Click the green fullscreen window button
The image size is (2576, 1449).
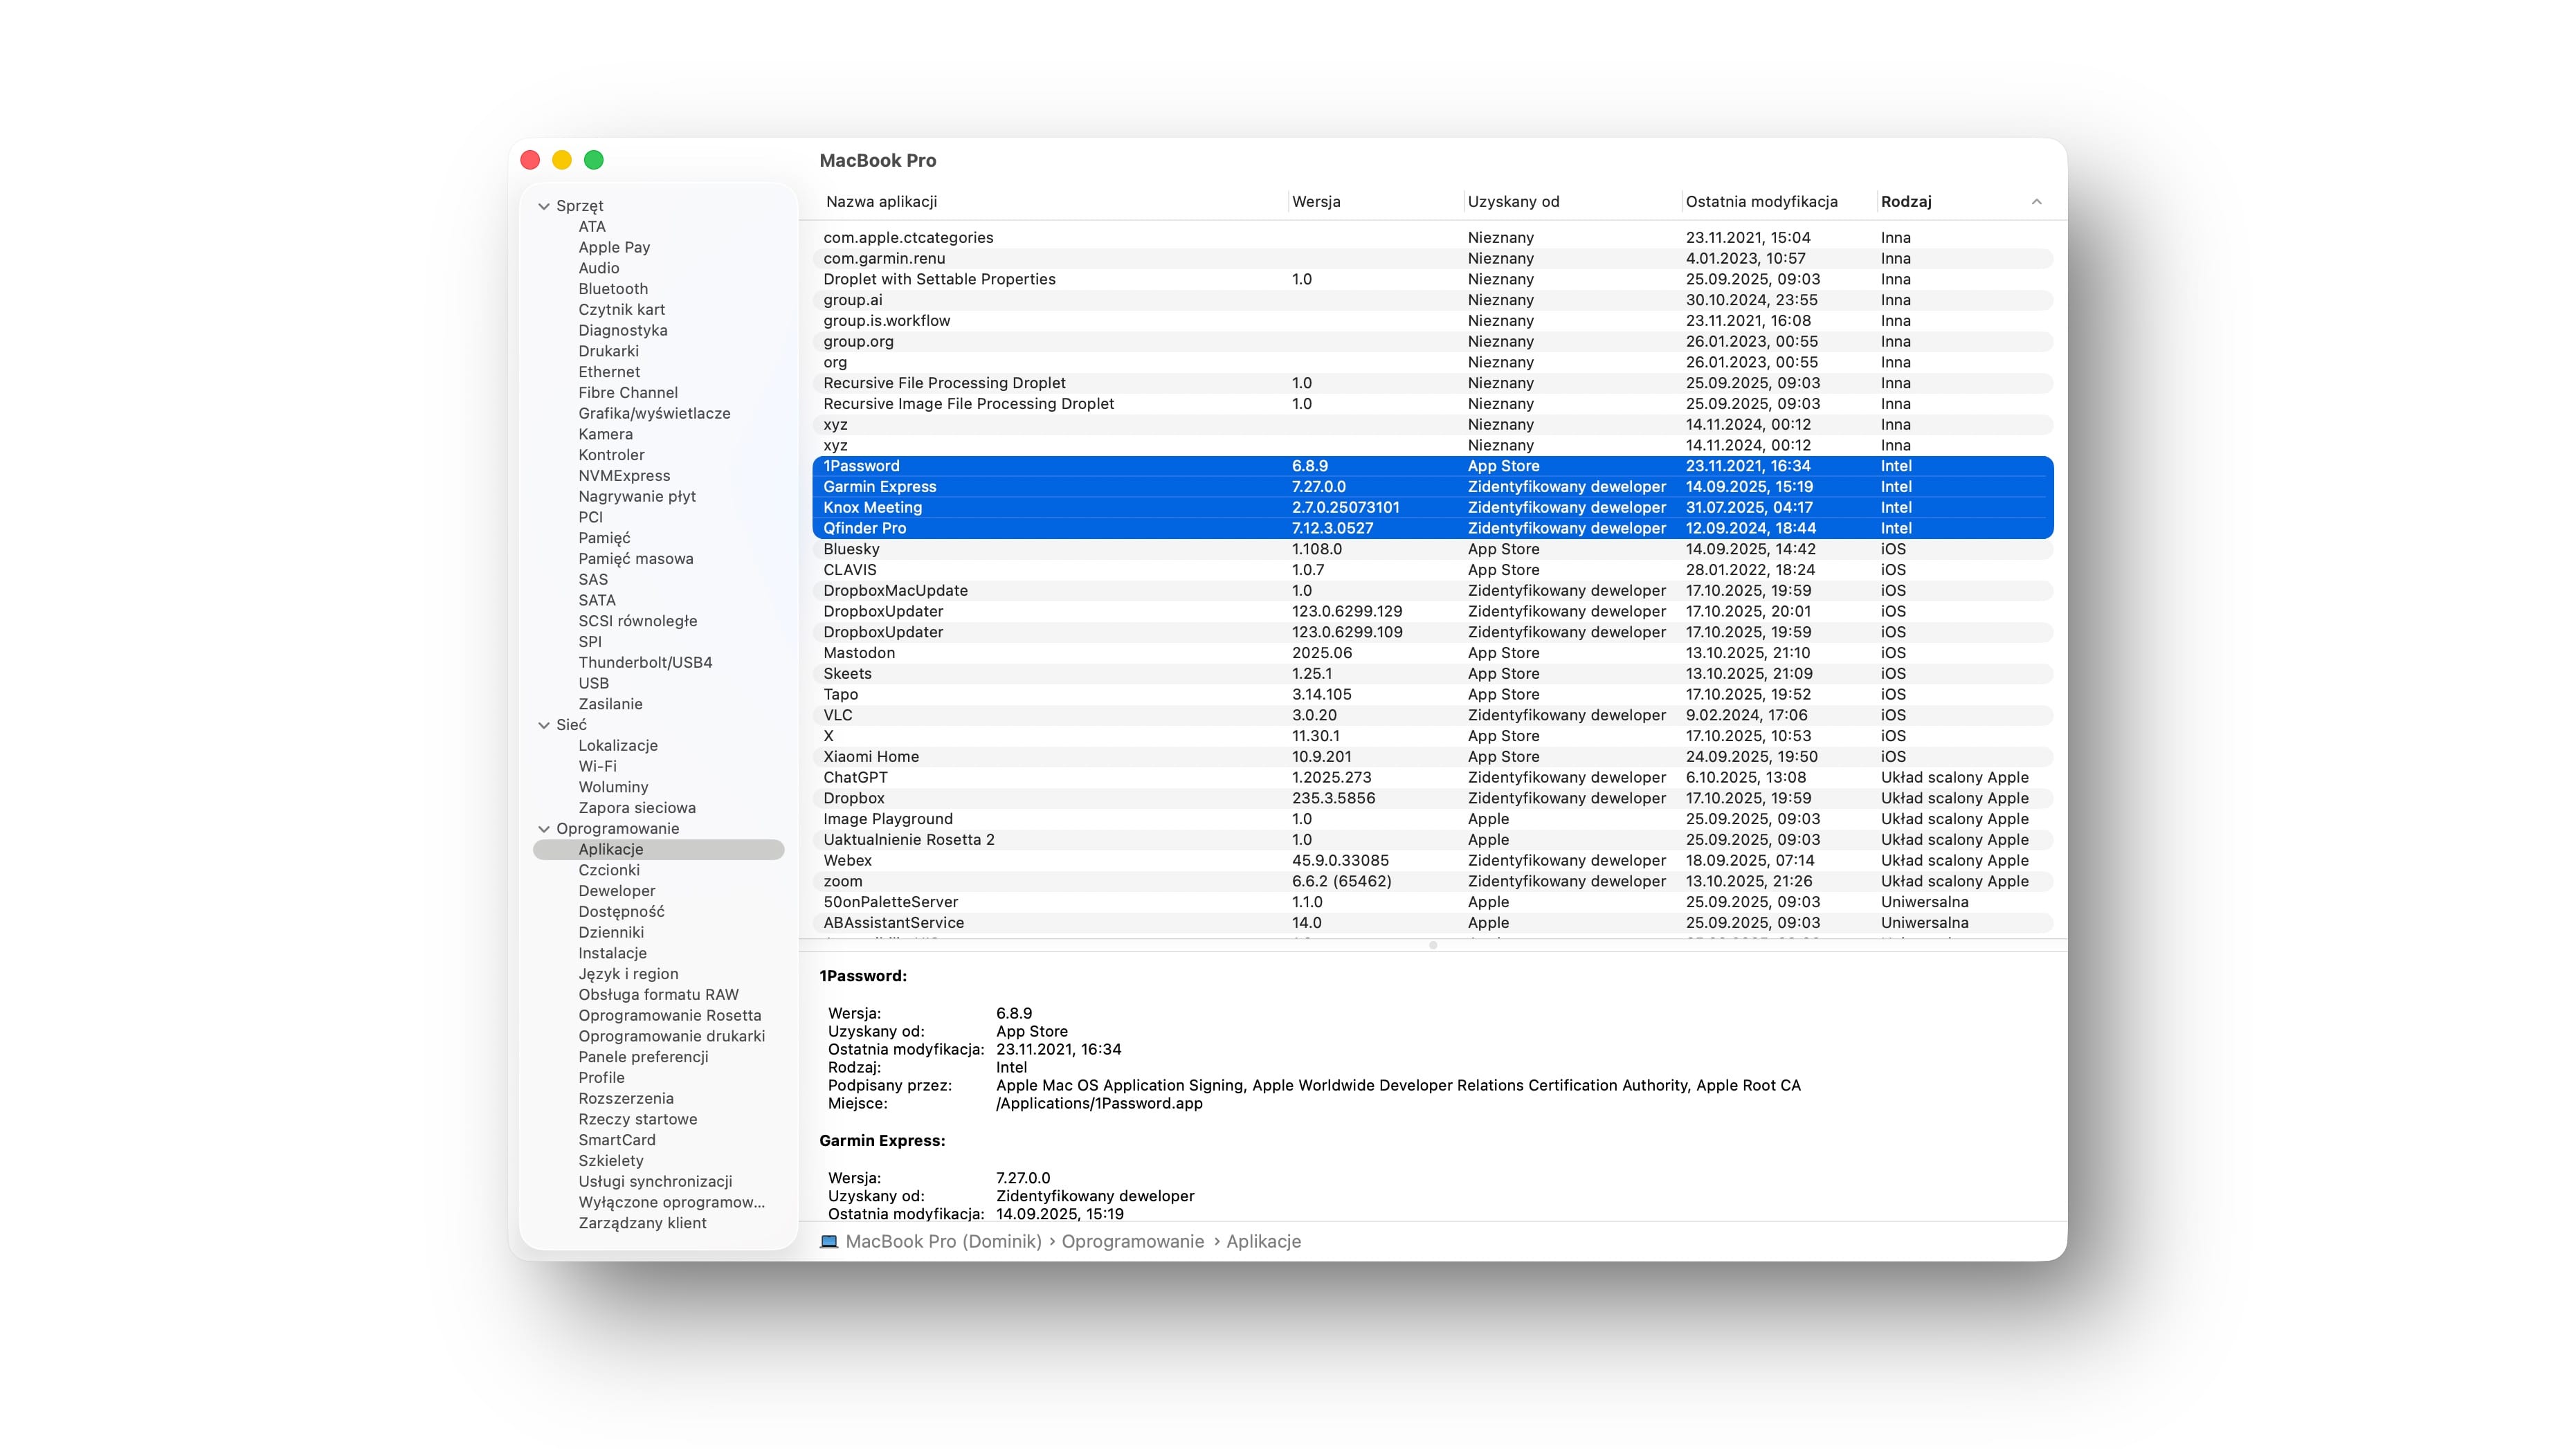tap(594, 160)
